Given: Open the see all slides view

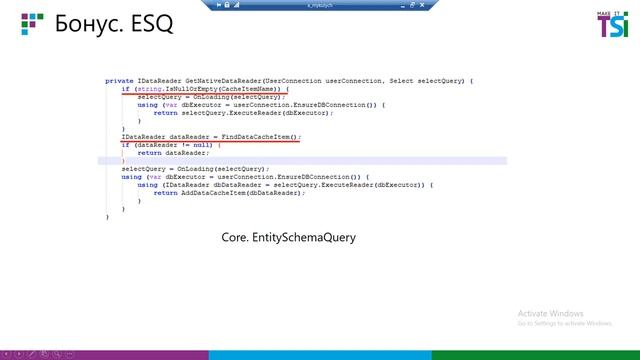Looking at the screenshot, I should point(44,354).
